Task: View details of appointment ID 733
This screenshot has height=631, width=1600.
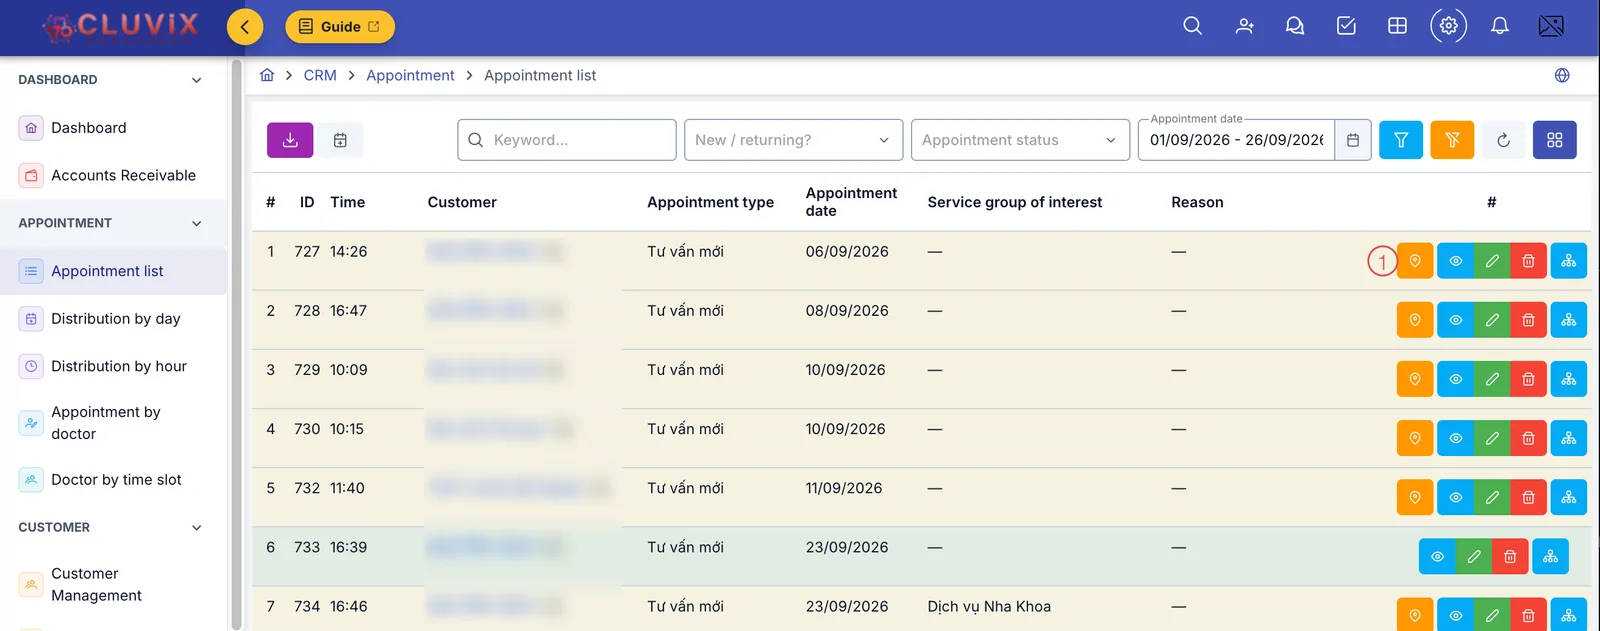Action: [x=1437, y=556]
